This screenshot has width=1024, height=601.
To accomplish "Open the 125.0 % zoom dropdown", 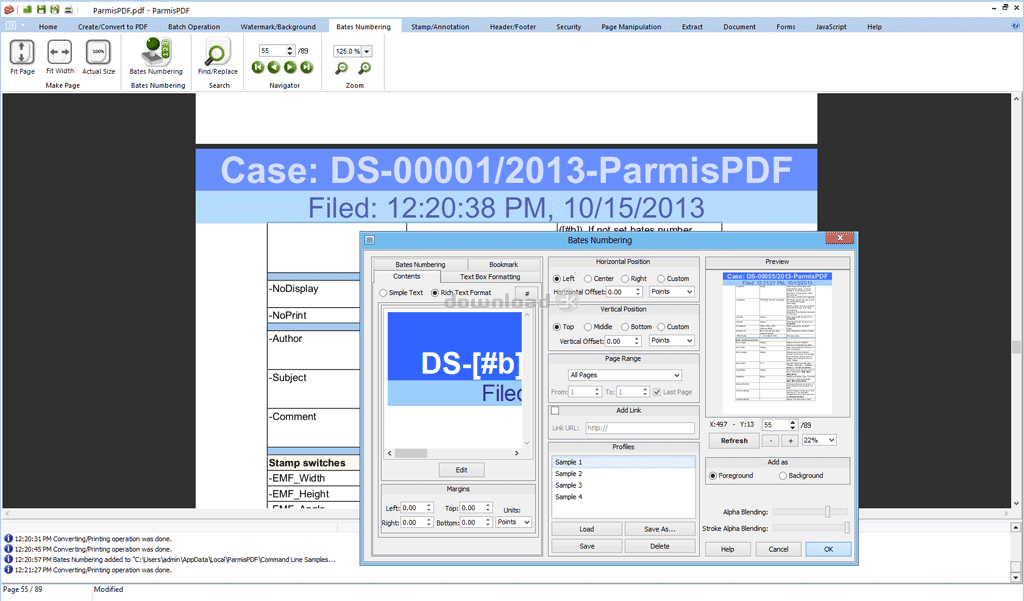I will point(367,51).
